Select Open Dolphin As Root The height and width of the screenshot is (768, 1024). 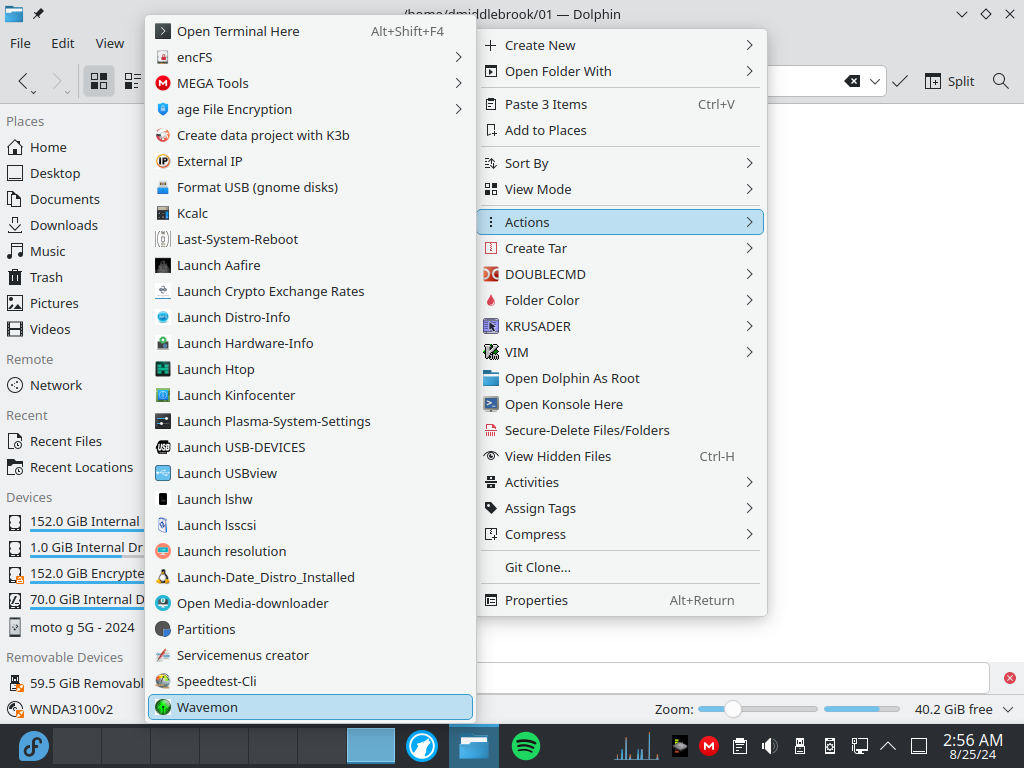pos(620,378)
